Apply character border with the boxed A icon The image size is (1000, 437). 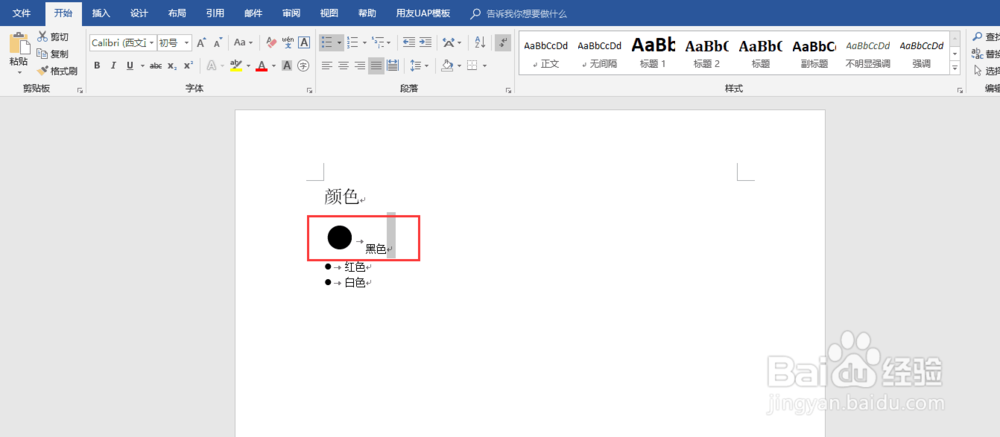pos(304,43)
